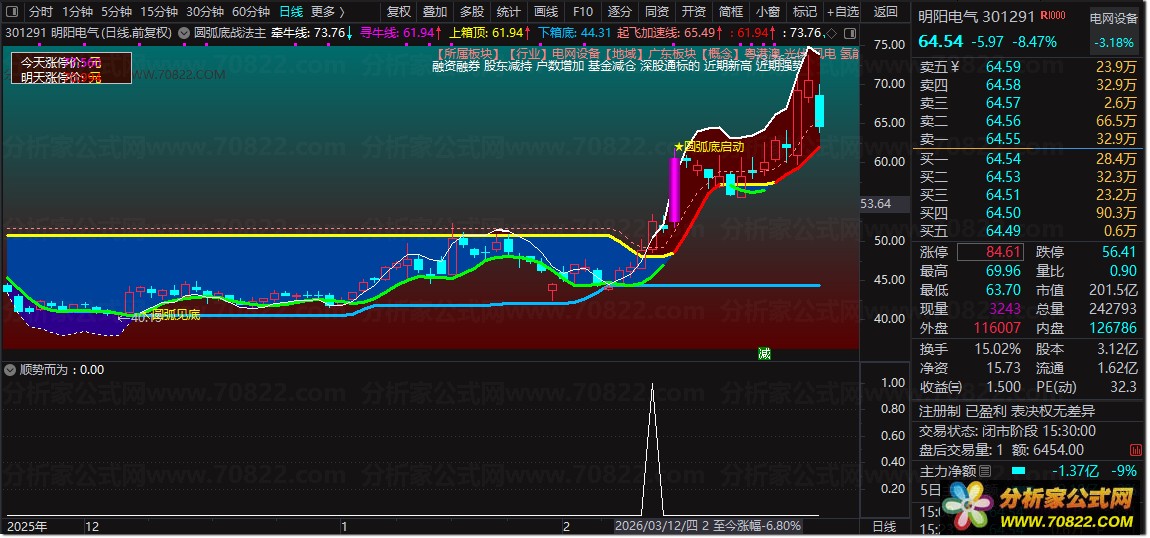
Task: Click the magenta 圆弧底启动 candle
Action: (675, 190)
